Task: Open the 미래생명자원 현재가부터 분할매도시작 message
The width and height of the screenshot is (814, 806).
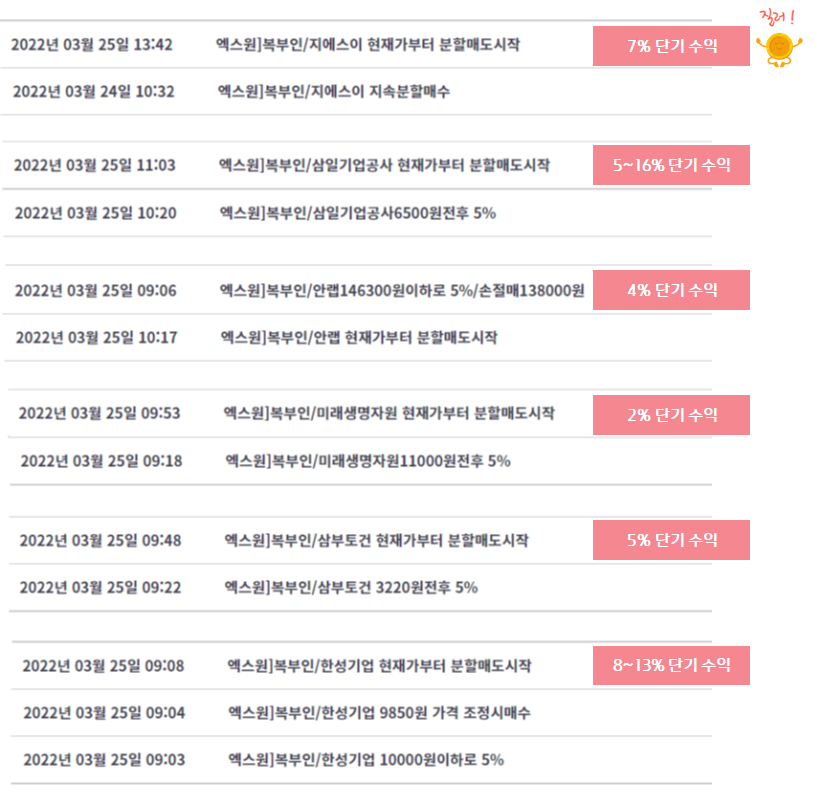Action: click(389, 414)
